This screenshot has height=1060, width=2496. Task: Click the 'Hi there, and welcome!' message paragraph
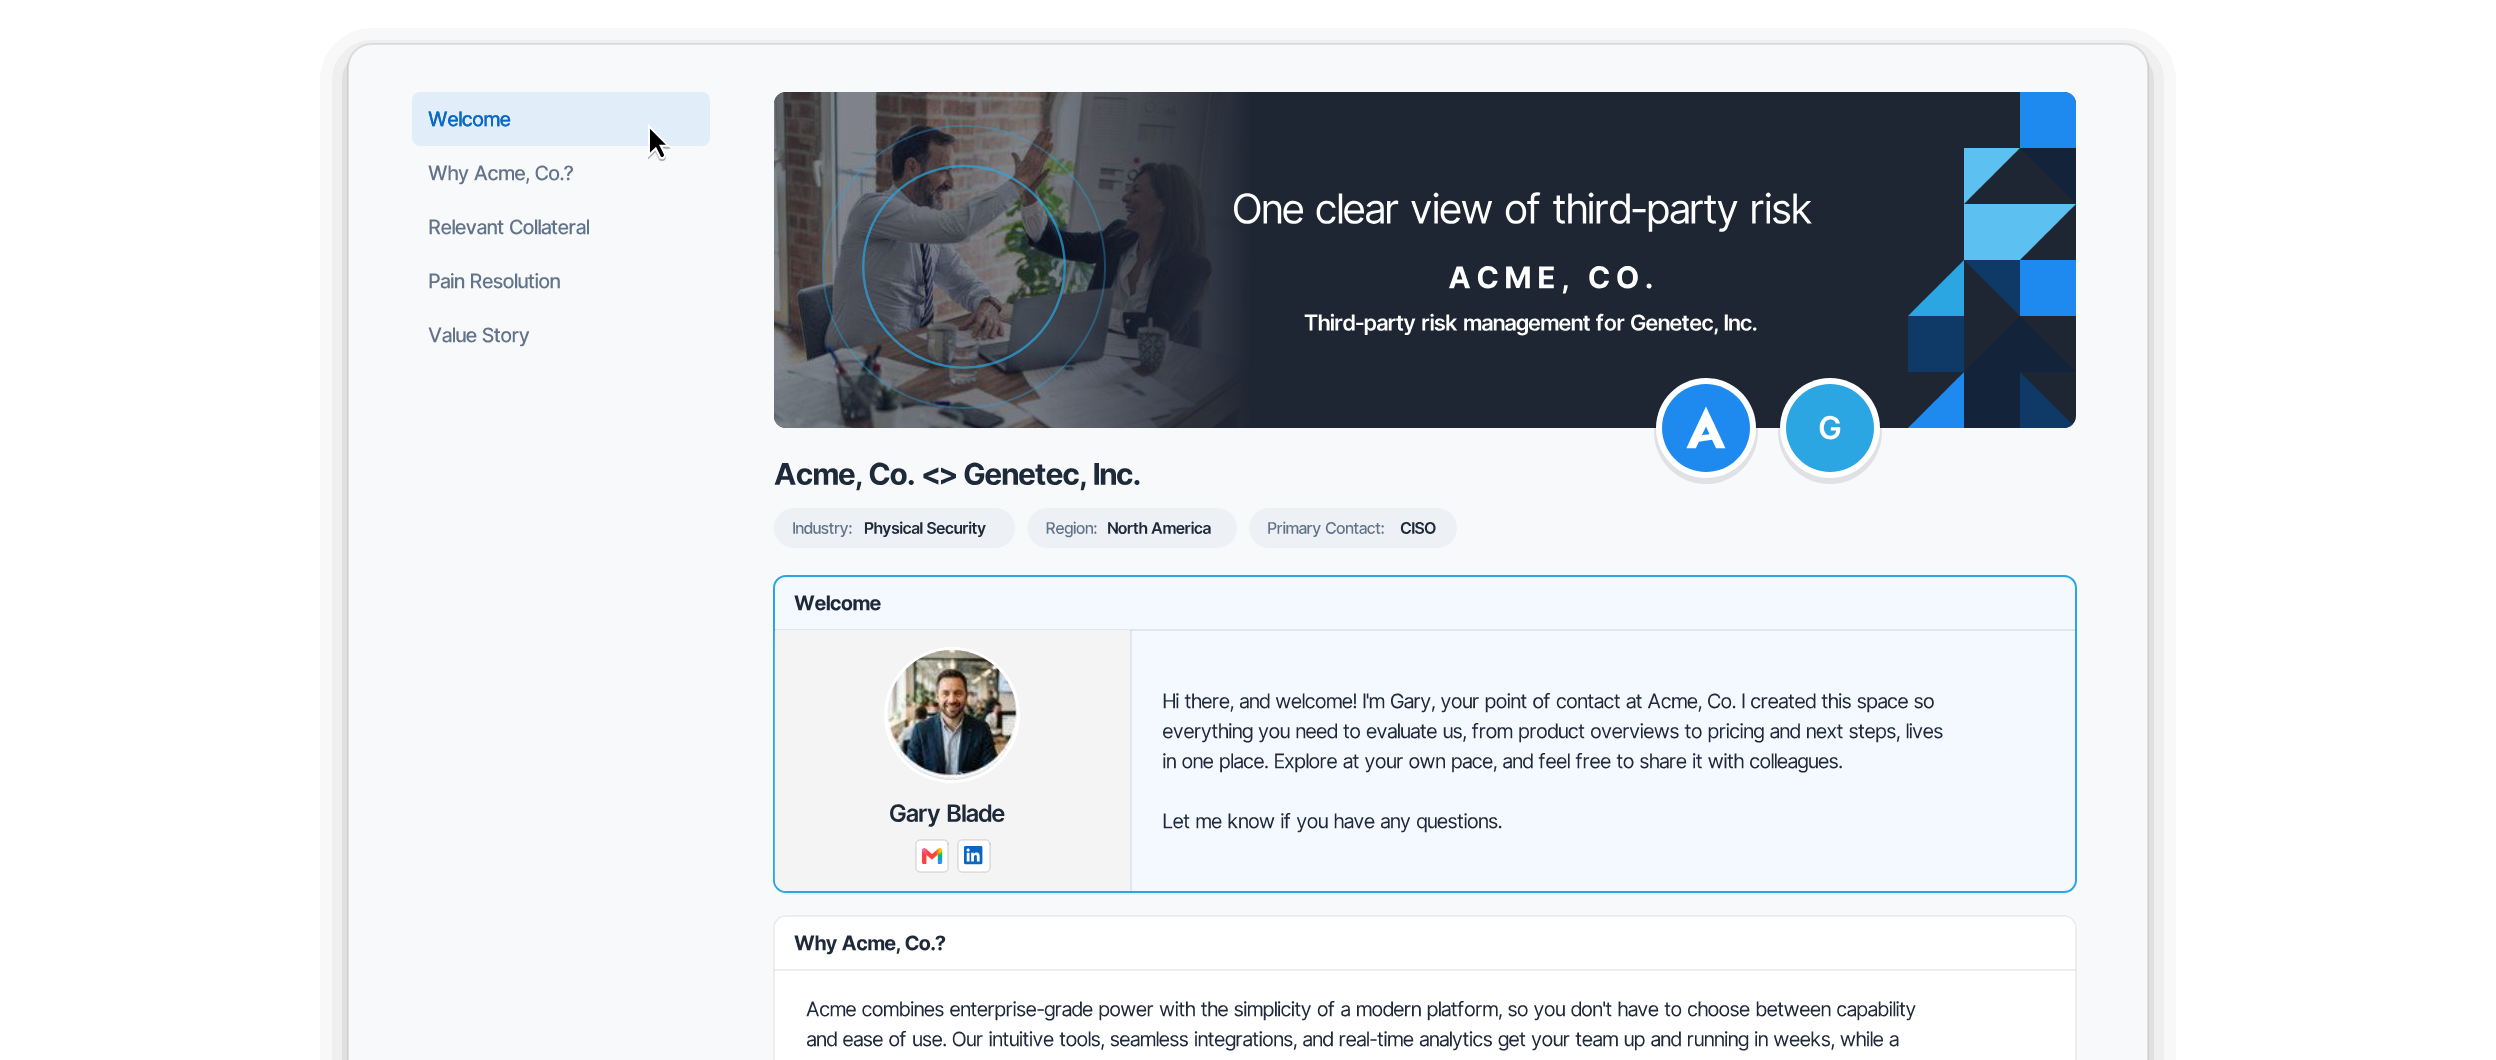tap(1552, 731)
